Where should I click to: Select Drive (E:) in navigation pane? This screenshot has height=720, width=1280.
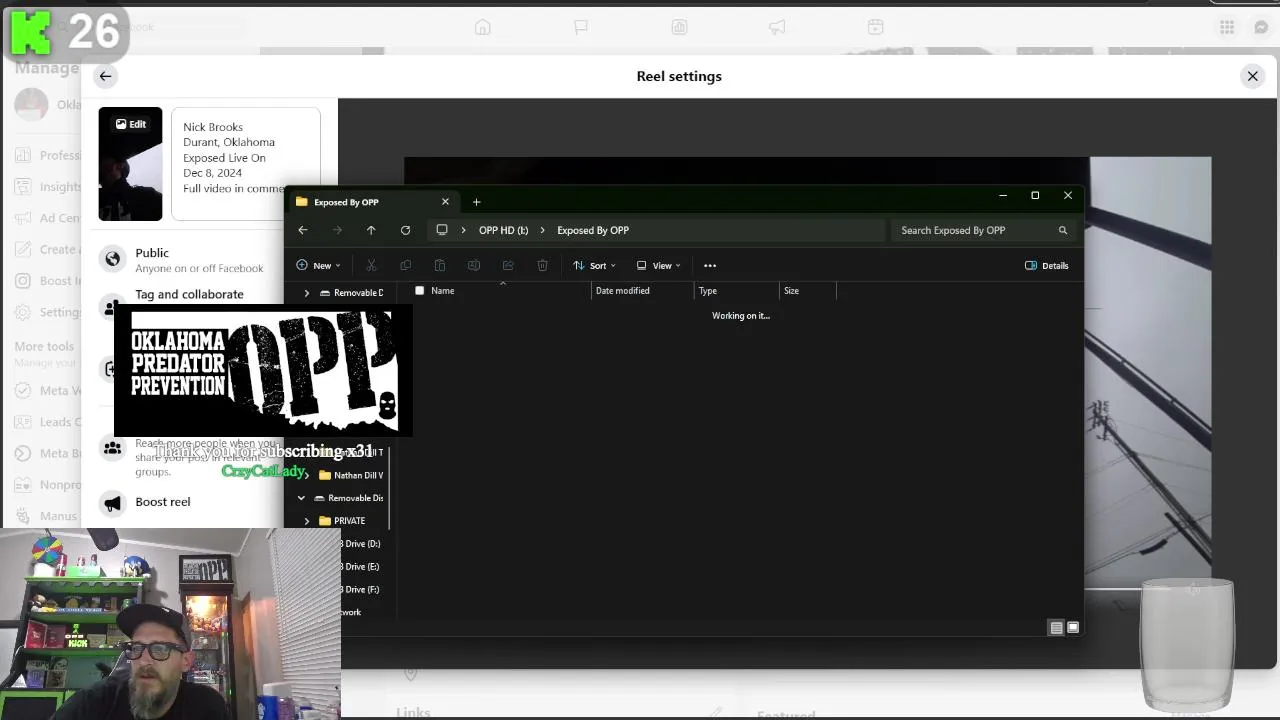click(361, 567)
